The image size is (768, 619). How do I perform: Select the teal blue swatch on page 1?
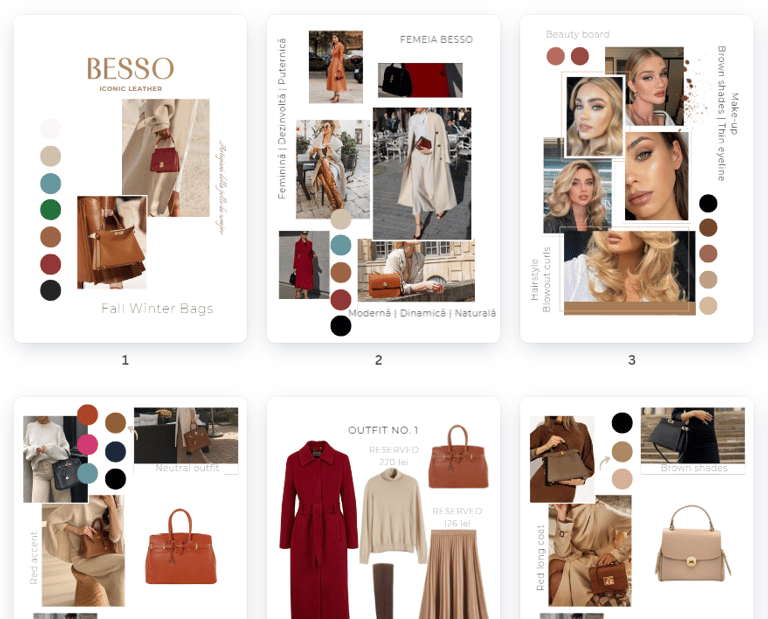[50, 183]
